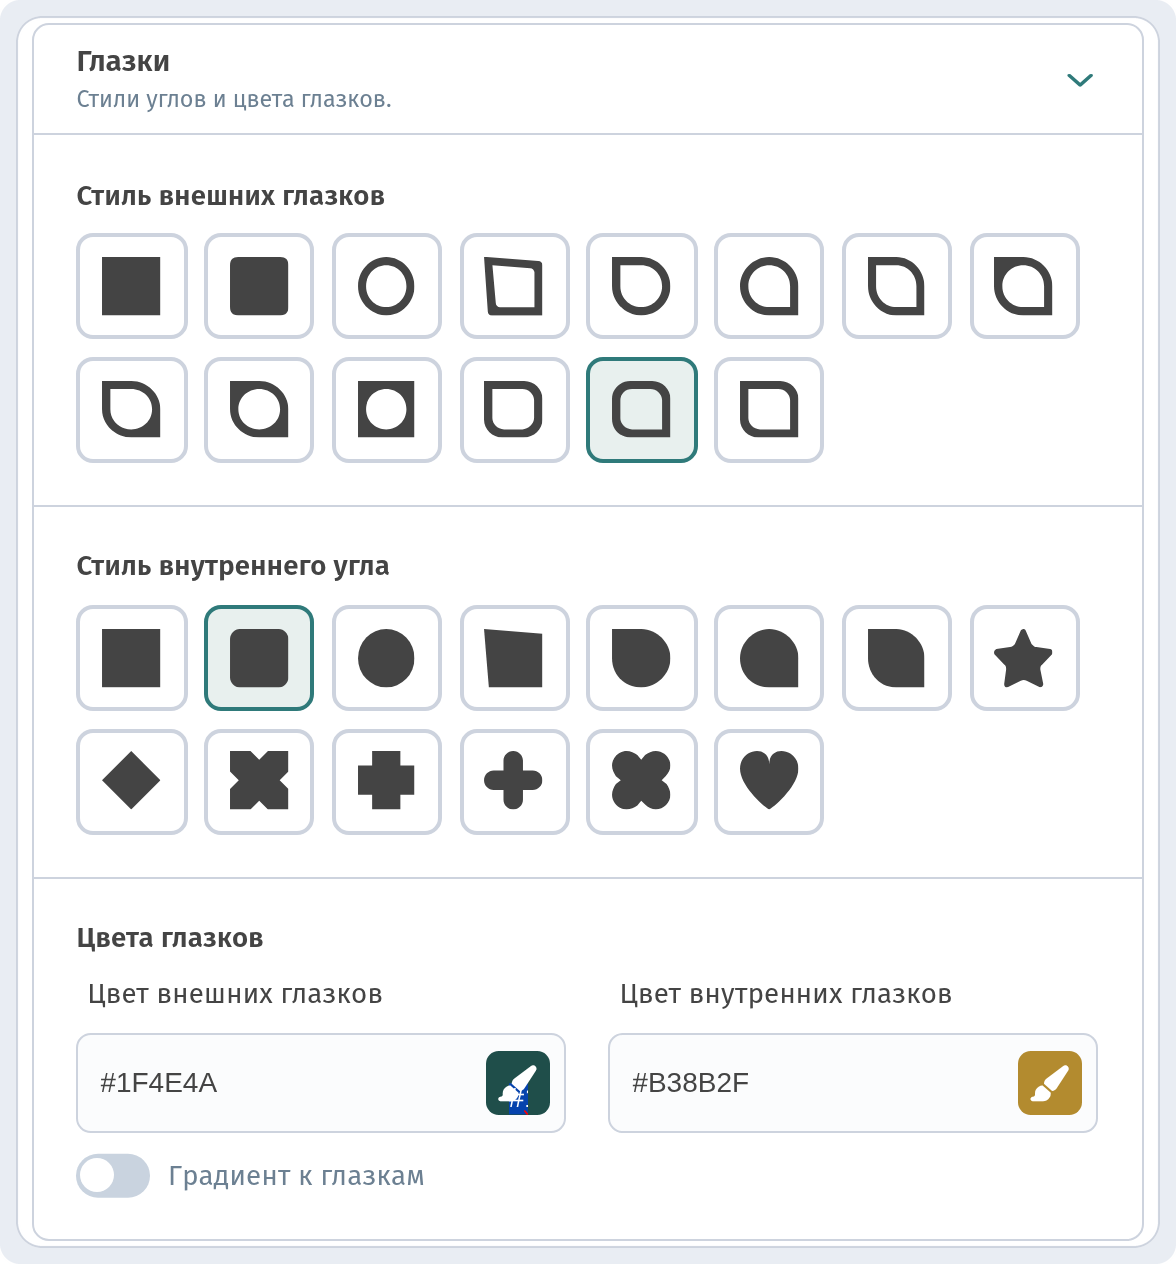Collapse the Глазки section with chevron

click(x=1080, y=80)
